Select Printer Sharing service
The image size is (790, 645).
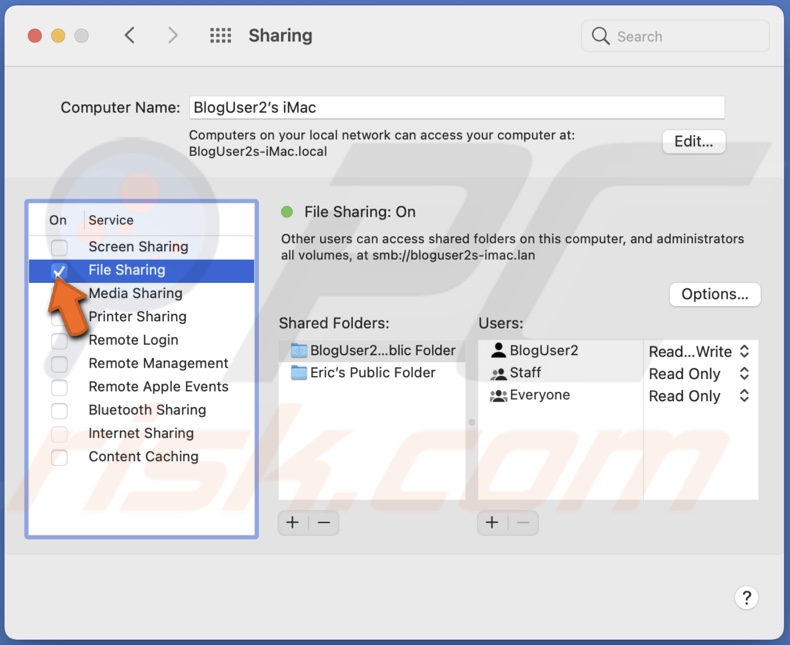[x=137, y=316]
